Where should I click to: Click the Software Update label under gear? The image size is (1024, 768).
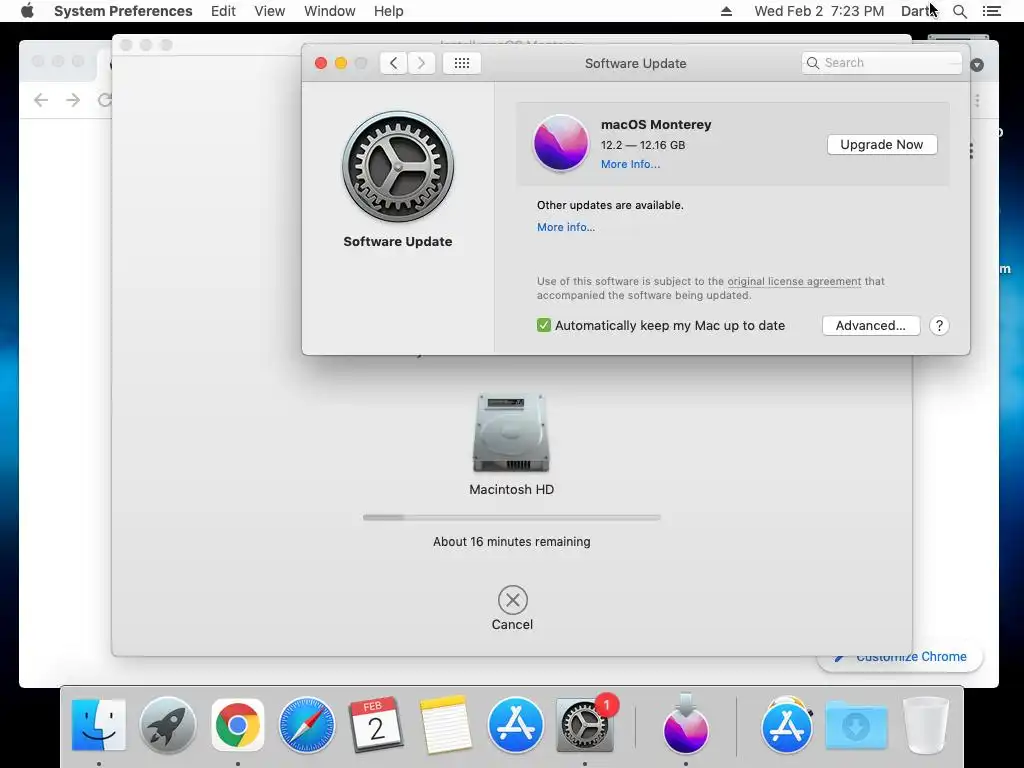point(398,241)
